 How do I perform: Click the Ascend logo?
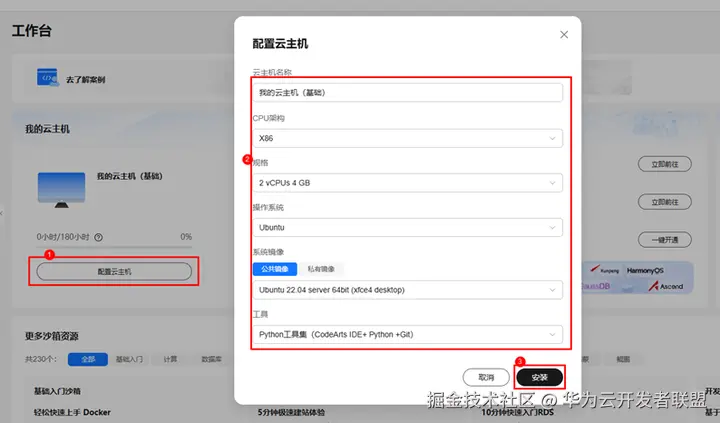(666, 286)
